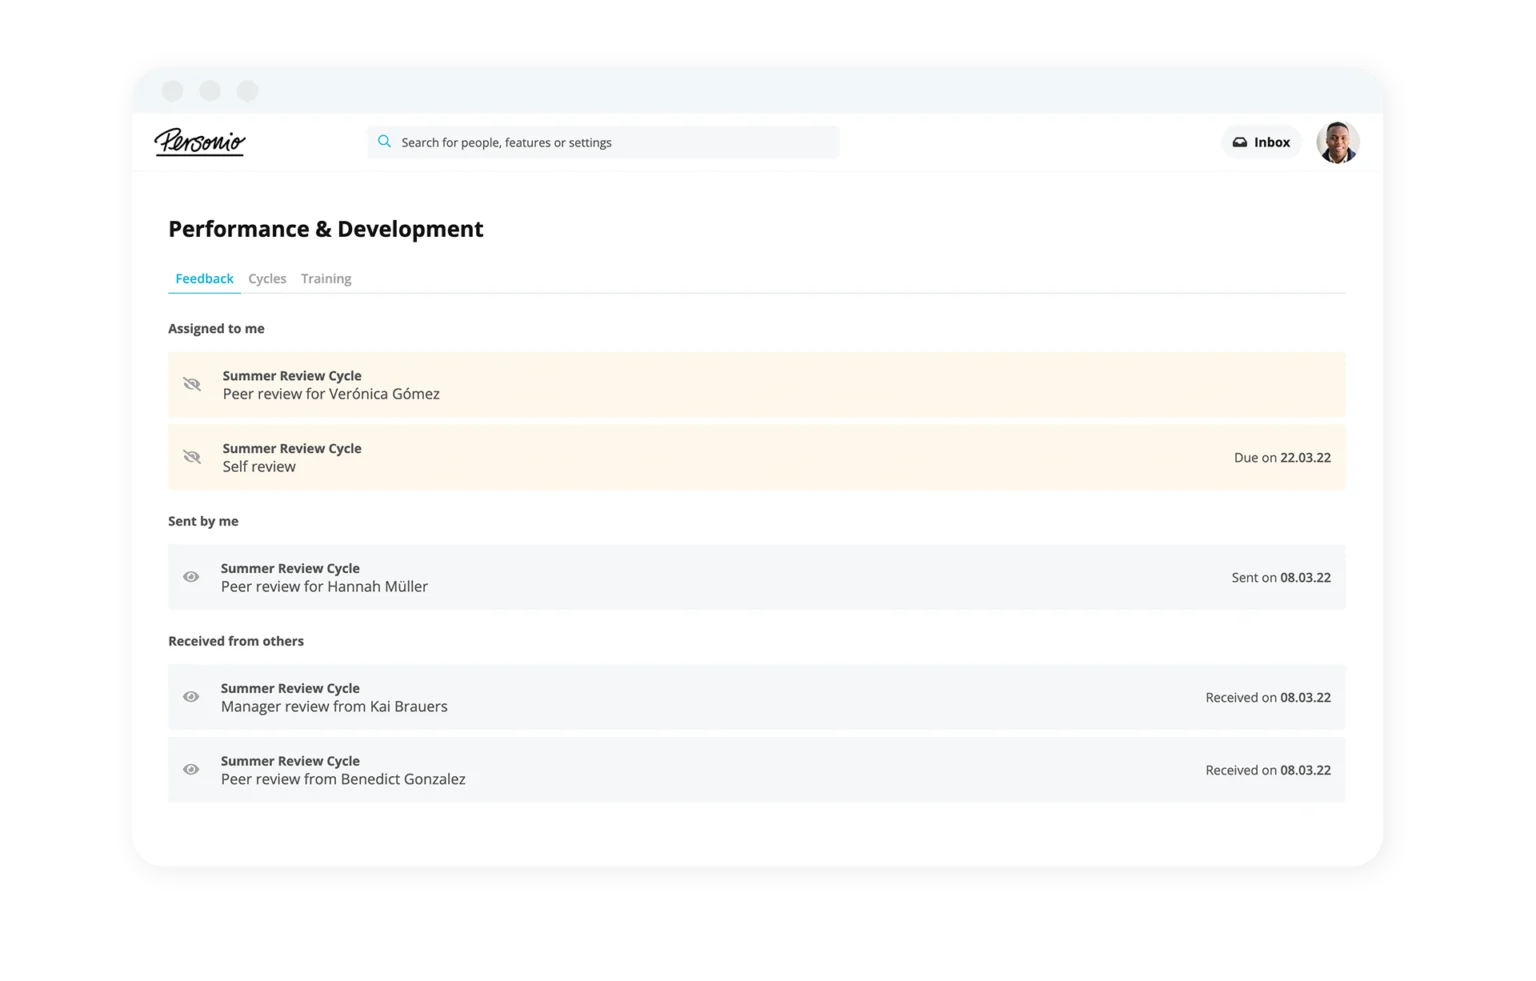Toggle eye icon for Hannah Müller review
This screenshot has width=1536, height=981.
pyautogui.click(x=191, y=577)
